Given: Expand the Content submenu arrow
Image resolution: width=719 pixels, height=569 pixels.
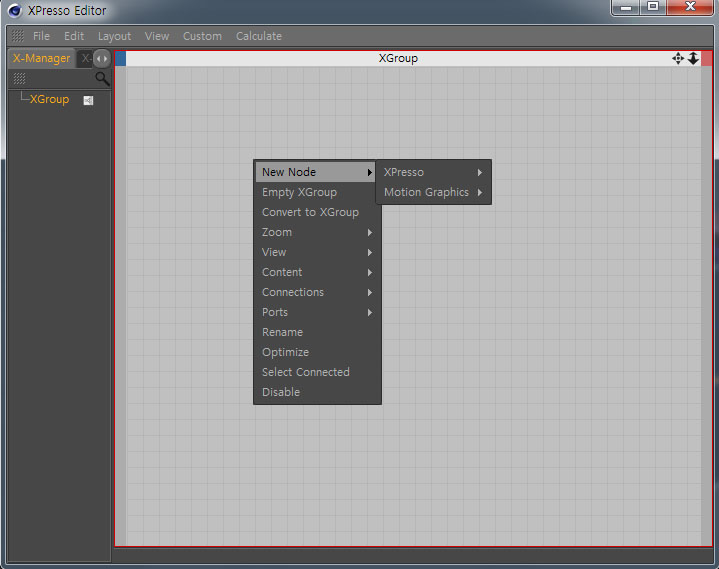Looking at the screenshot, I should coord(370,272).
